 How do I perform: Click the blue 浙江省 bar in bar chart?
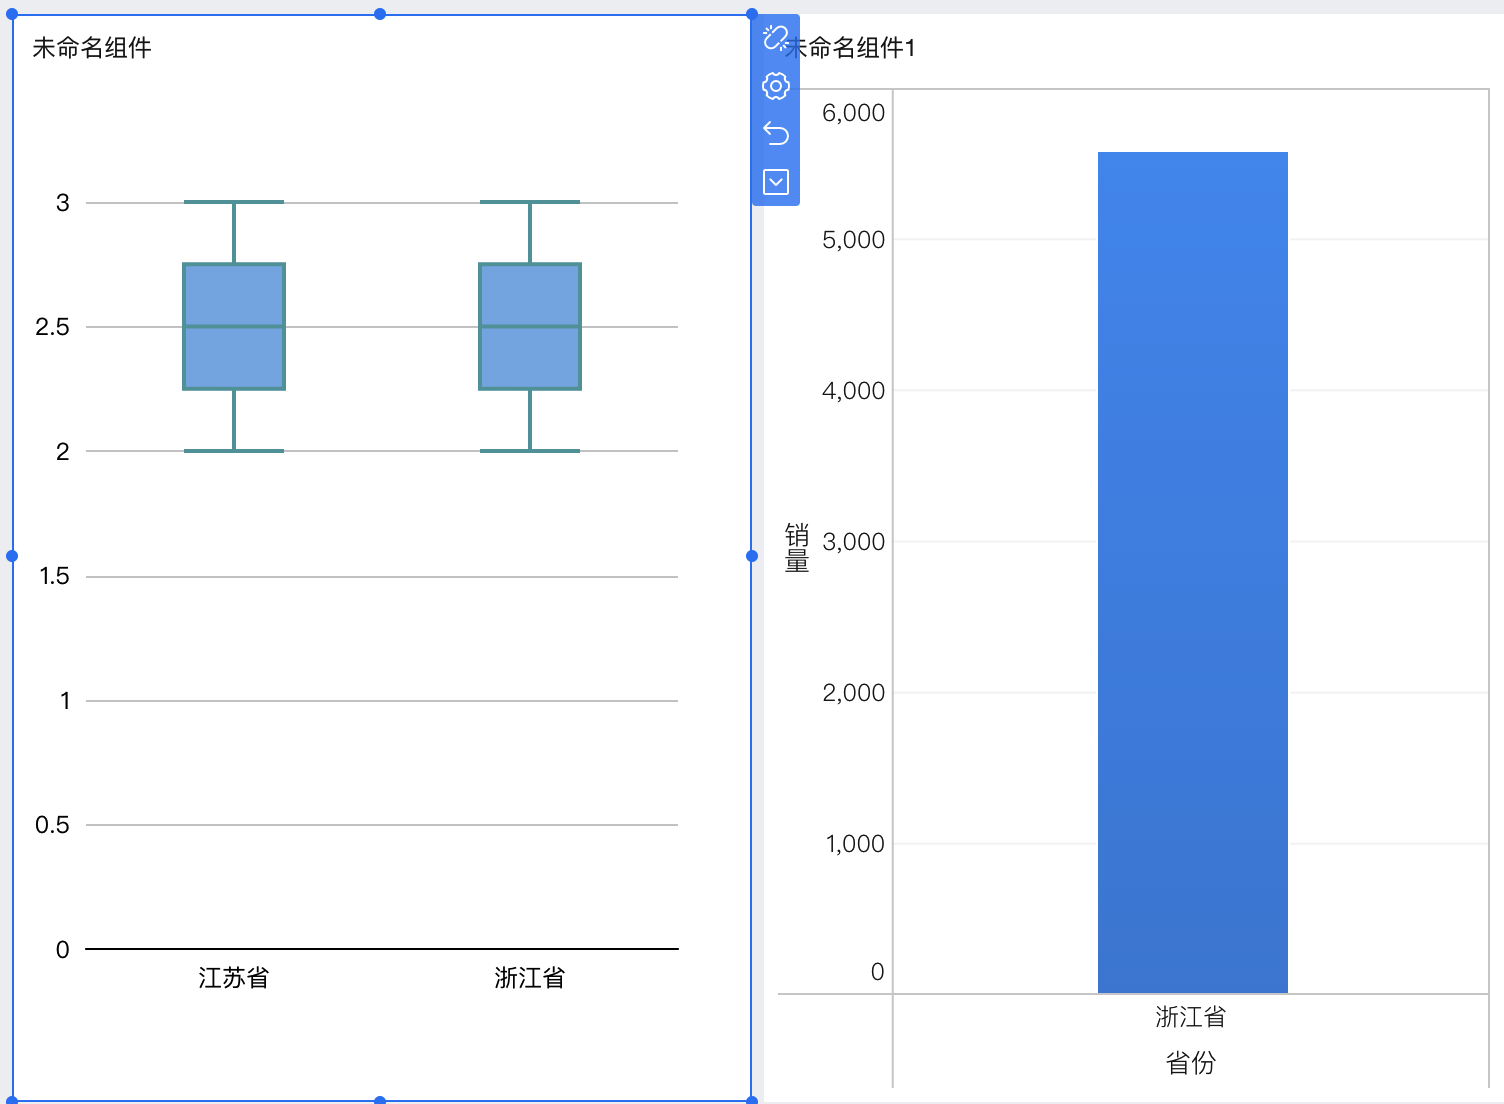coord(1192,572)
